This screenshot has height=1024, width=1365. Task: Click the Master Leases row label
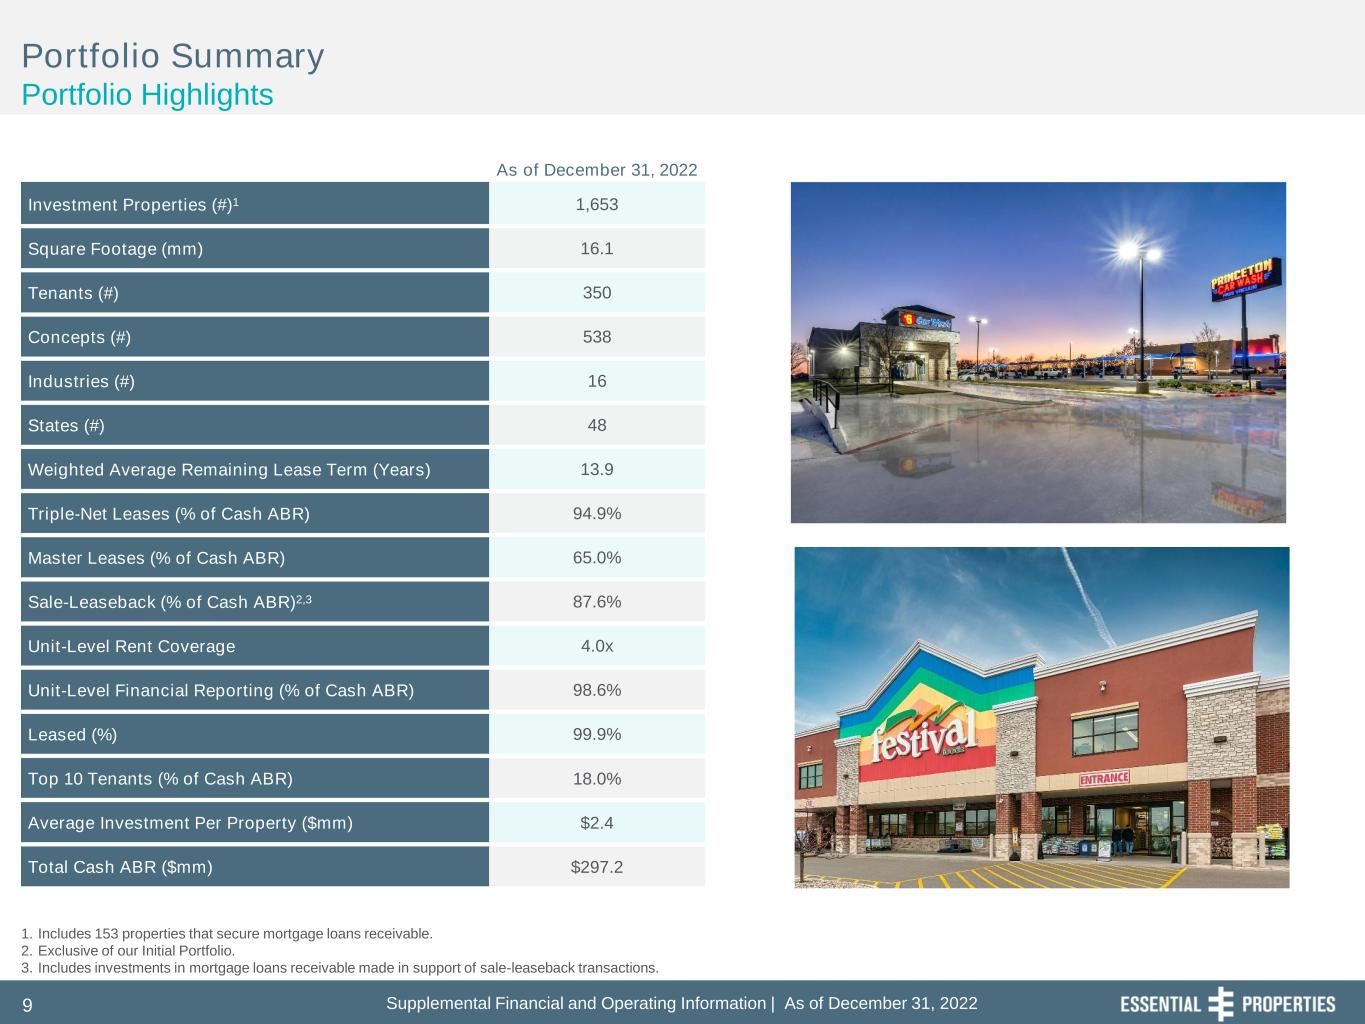tap(156, 558)
